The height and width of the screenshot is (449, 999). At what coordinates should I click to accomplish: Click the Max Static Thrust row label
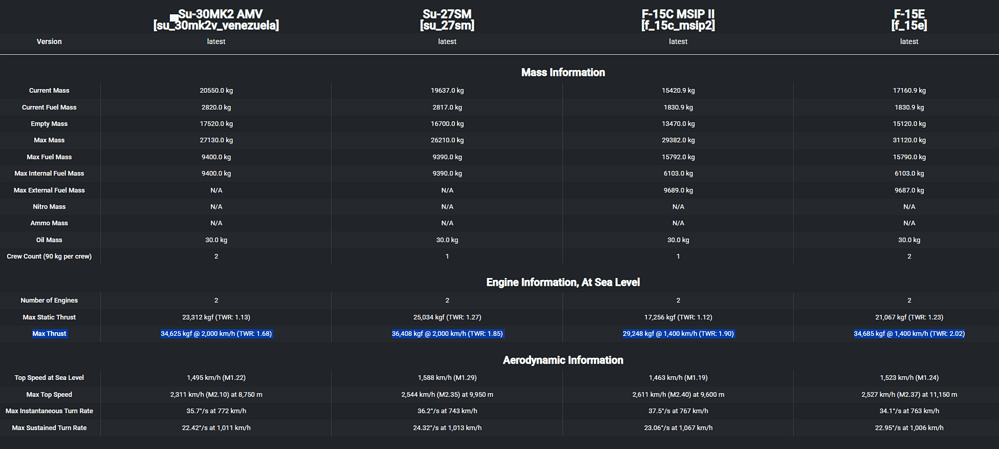[49, 317]
